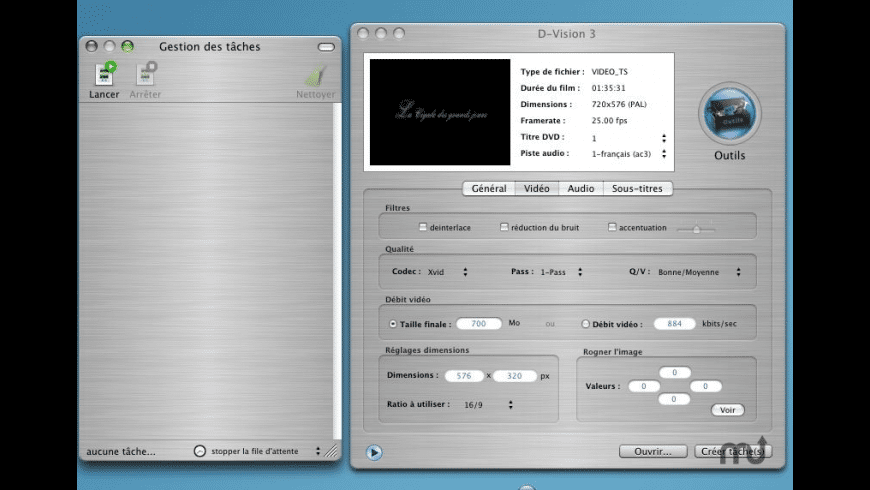Click the video preview thumbnail
Screen dimensions: 870x490
point(439,112)
